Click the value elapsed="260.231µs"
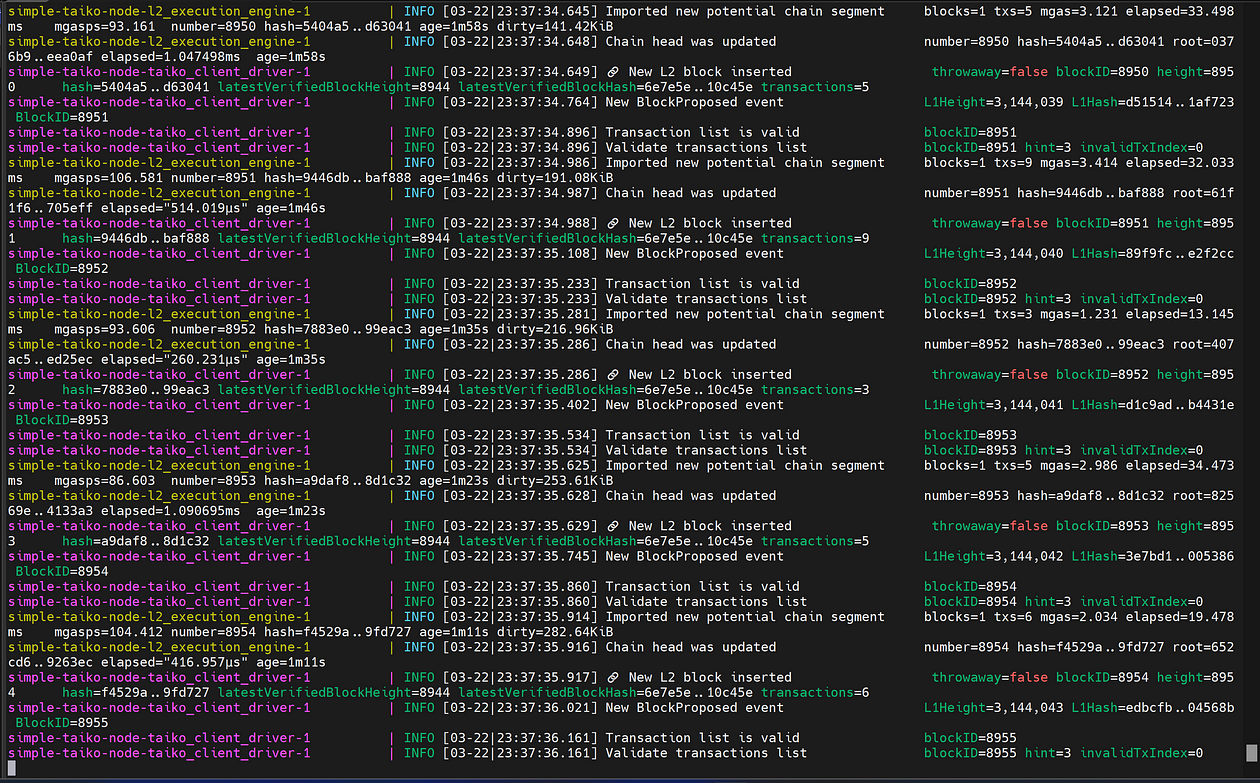Image resolution: width=1260 pixels, height=783 pixels. click(174, 359)
